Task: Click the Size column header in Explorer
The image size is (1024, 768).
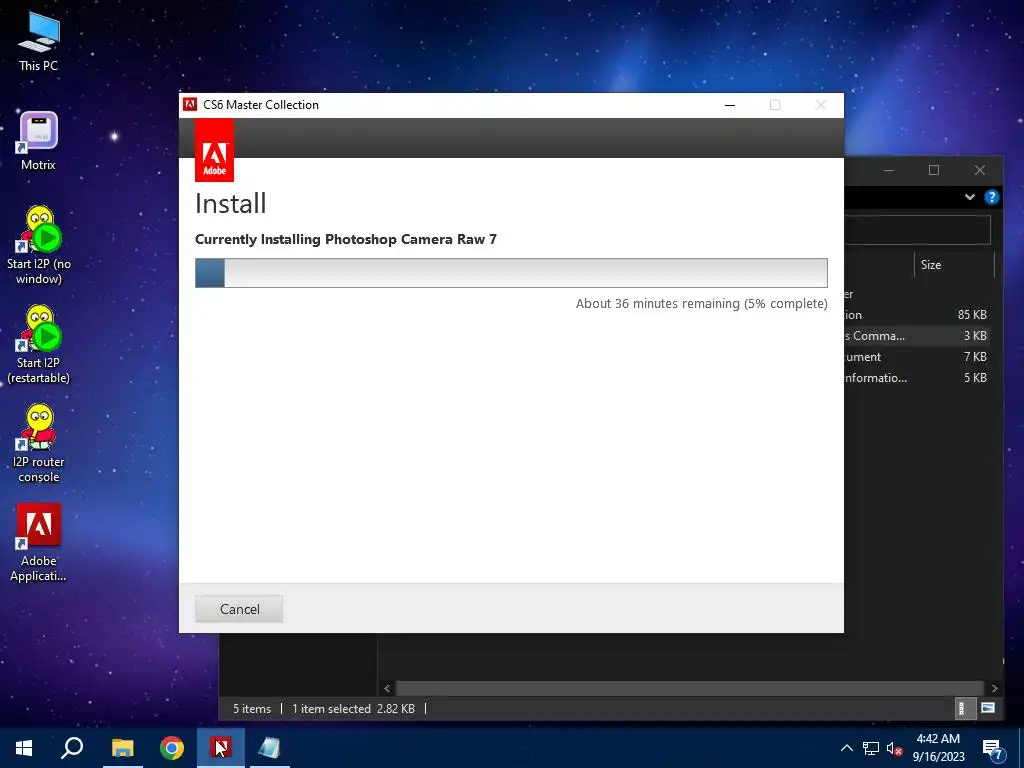Action: pos(953,264)
